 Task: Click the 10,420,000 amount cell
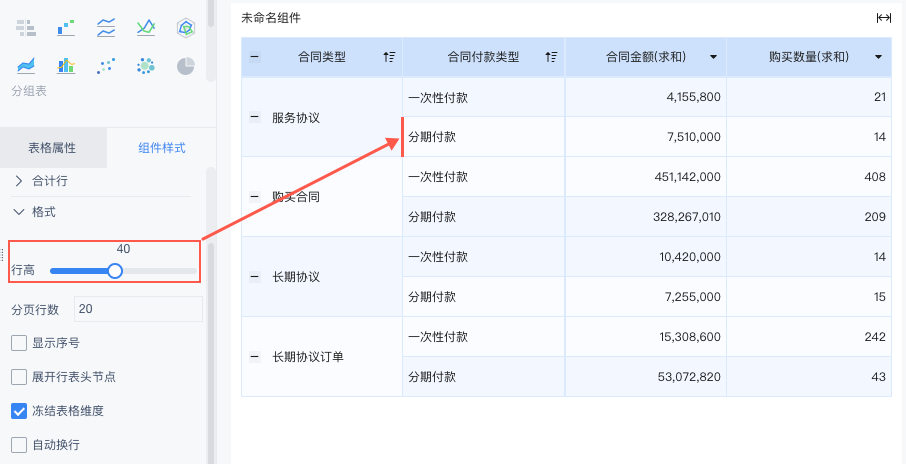646,257
